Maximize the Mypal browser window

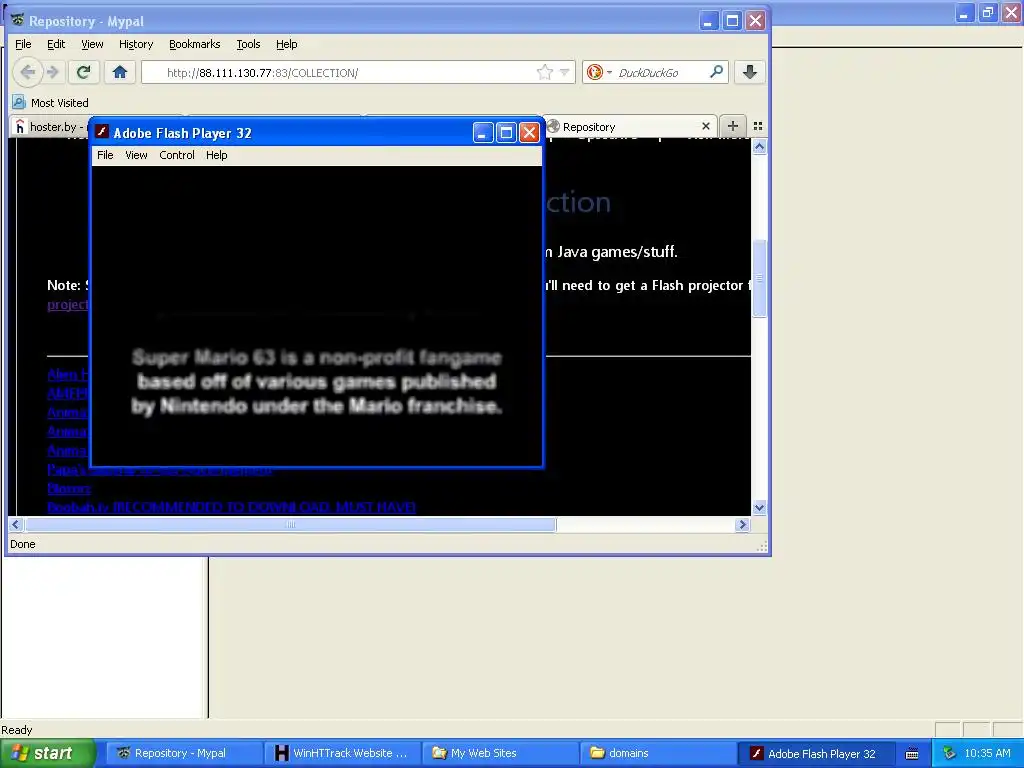[732, 20]
